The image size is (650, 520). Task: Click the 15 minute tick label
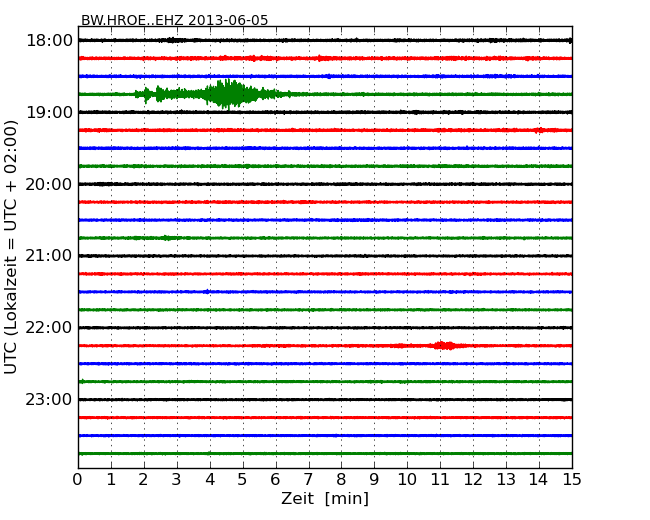[x=572, y=480]
